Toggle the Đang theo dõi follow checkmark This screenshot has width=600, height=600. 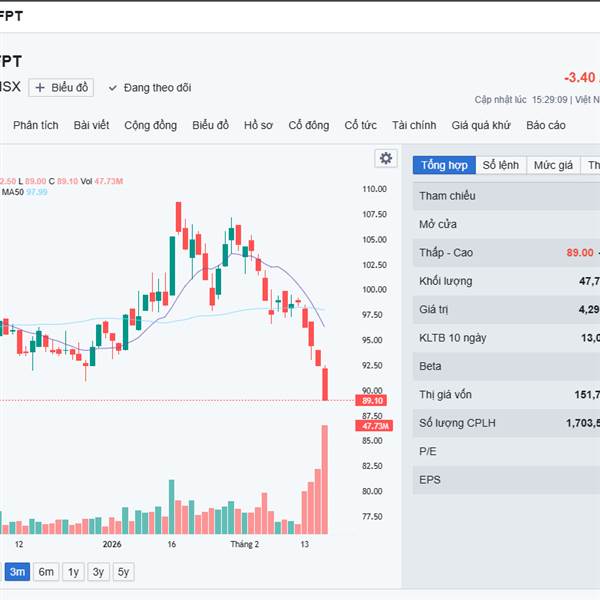pos(113,88)
